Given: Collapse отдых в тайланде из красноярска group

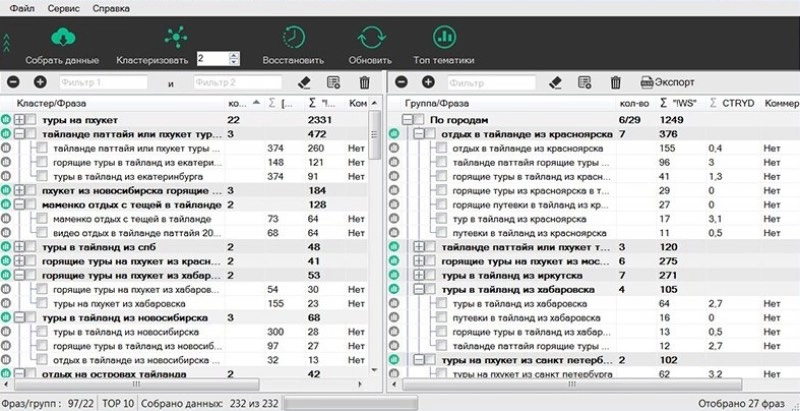Looking at the screenshot, I should point(419,134).
